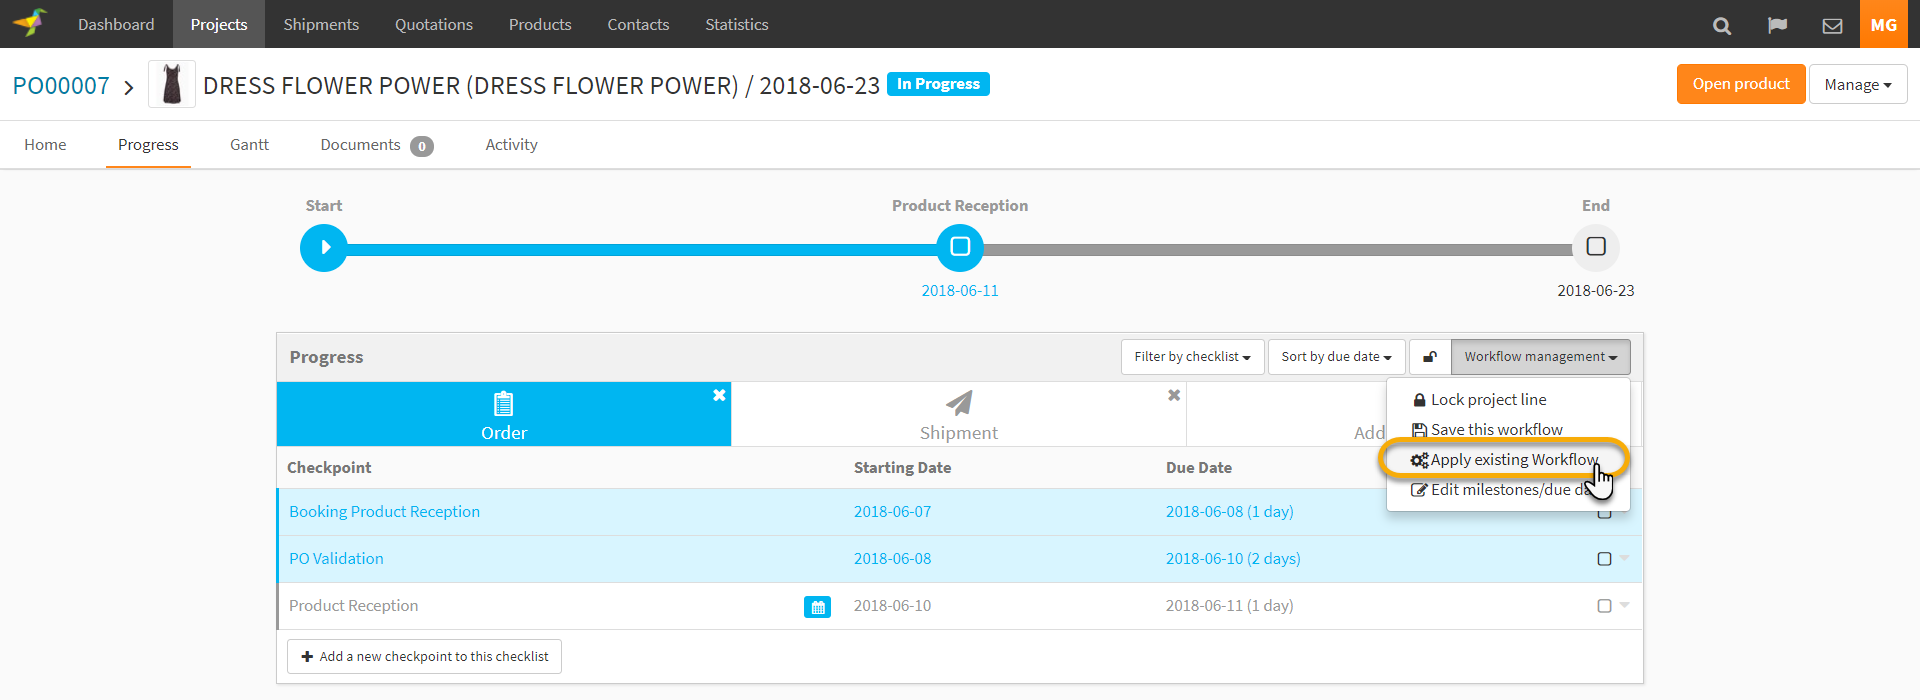
Task: Close the Order checklist tab
Action: [x=719, y=395]
